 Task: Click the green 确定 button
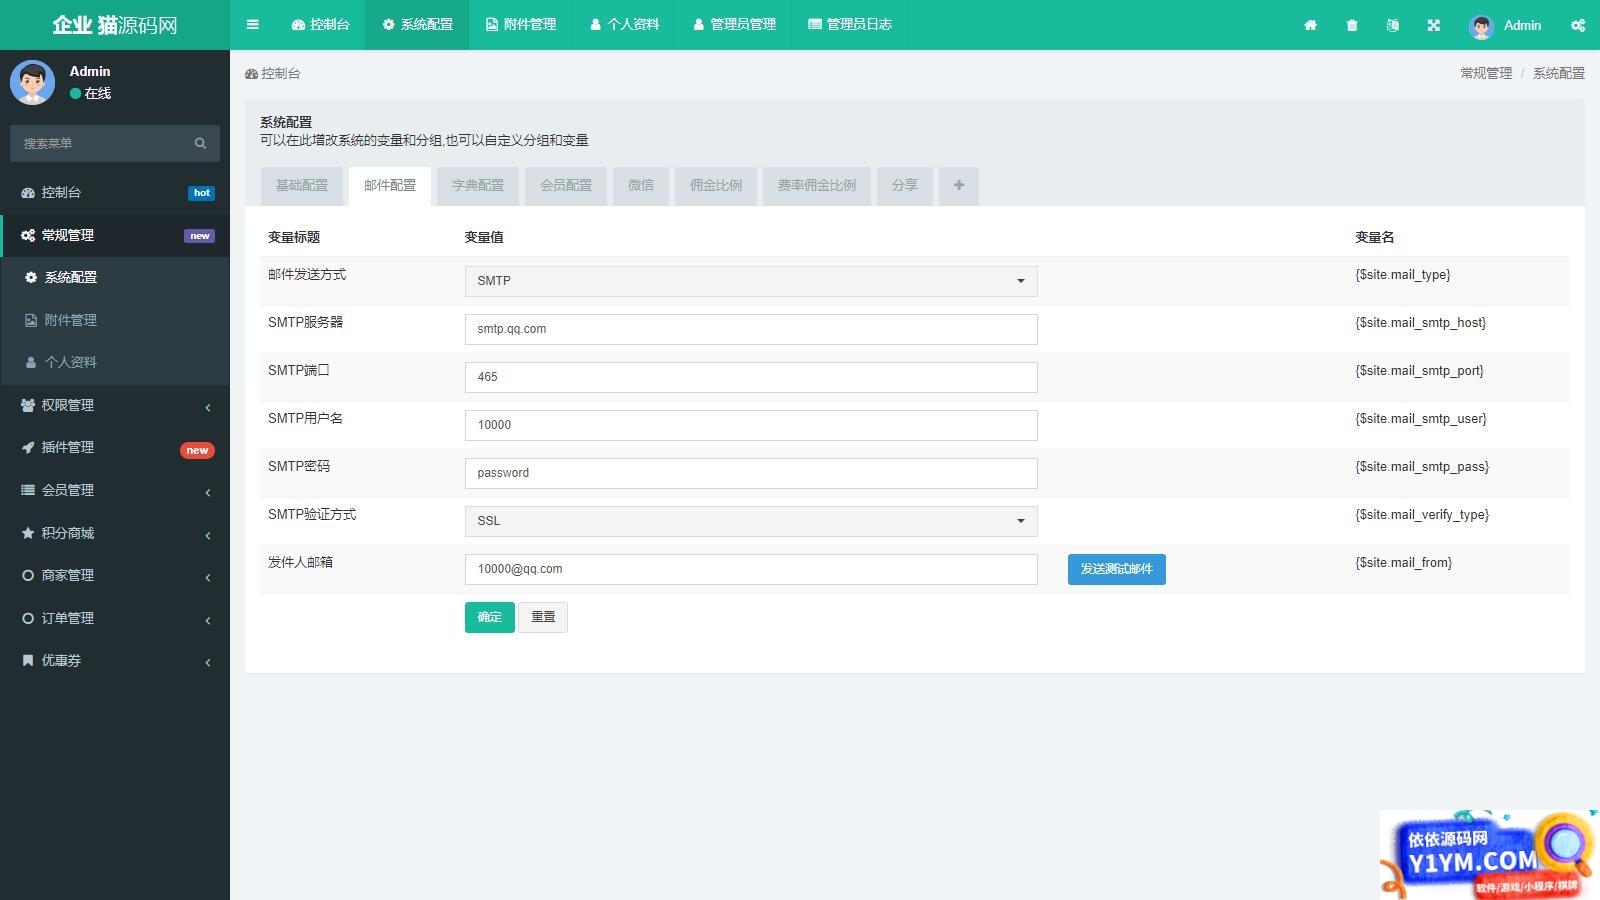(490, 617)
